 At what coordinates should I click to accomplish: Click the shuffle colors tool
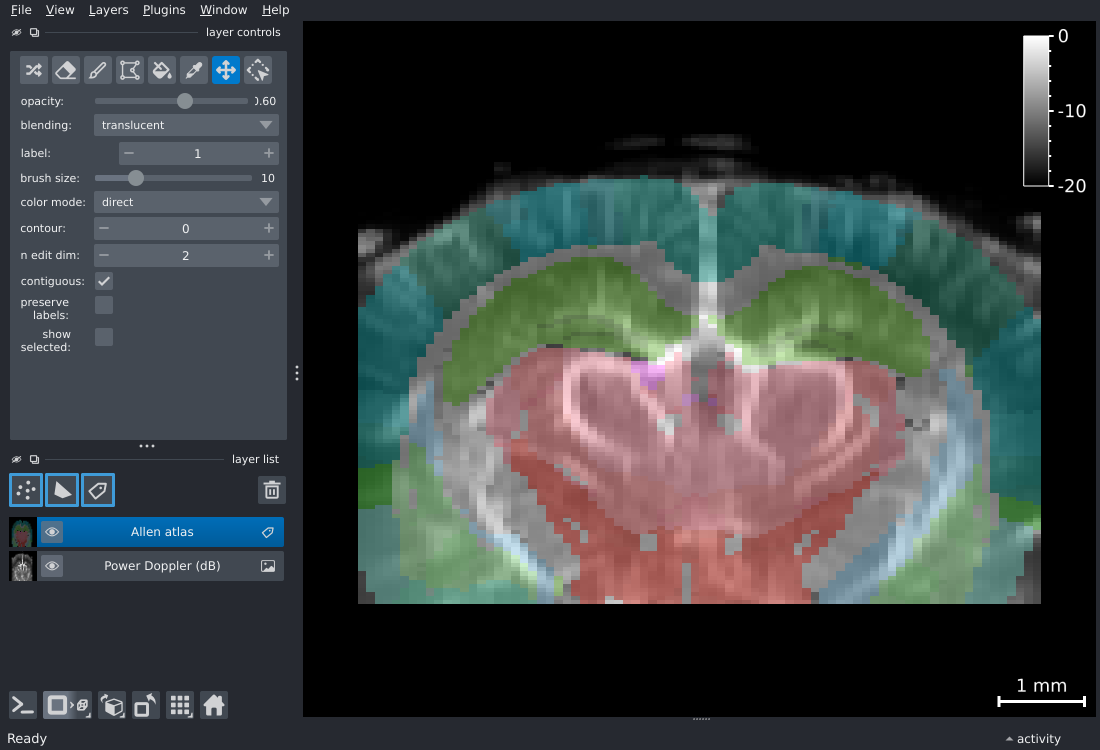[34, 70]
